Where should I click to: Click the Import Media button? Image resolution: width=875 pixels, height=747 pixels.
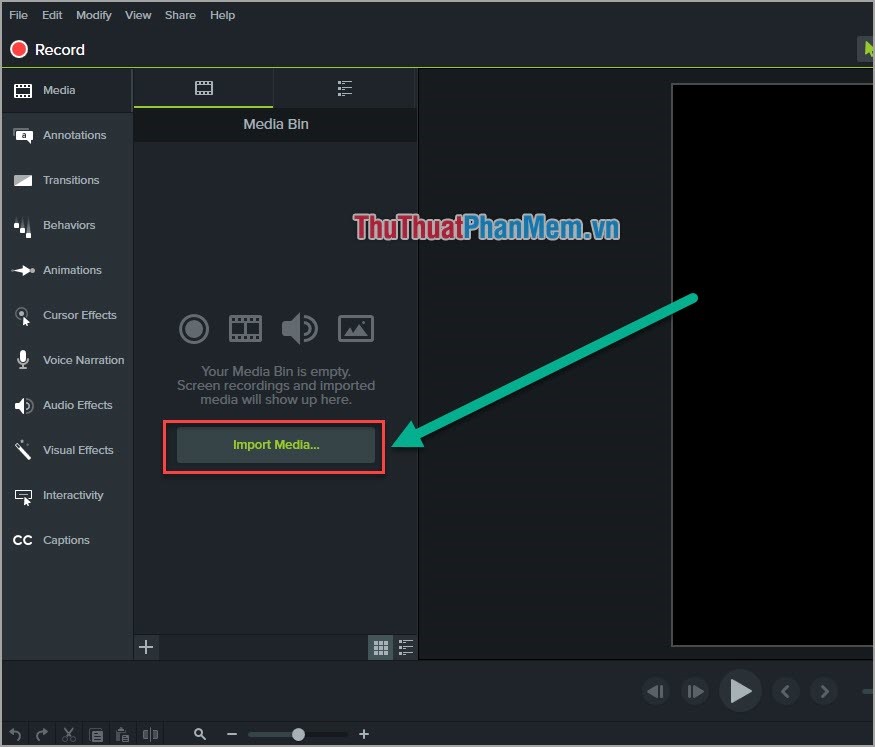point(275,445)
